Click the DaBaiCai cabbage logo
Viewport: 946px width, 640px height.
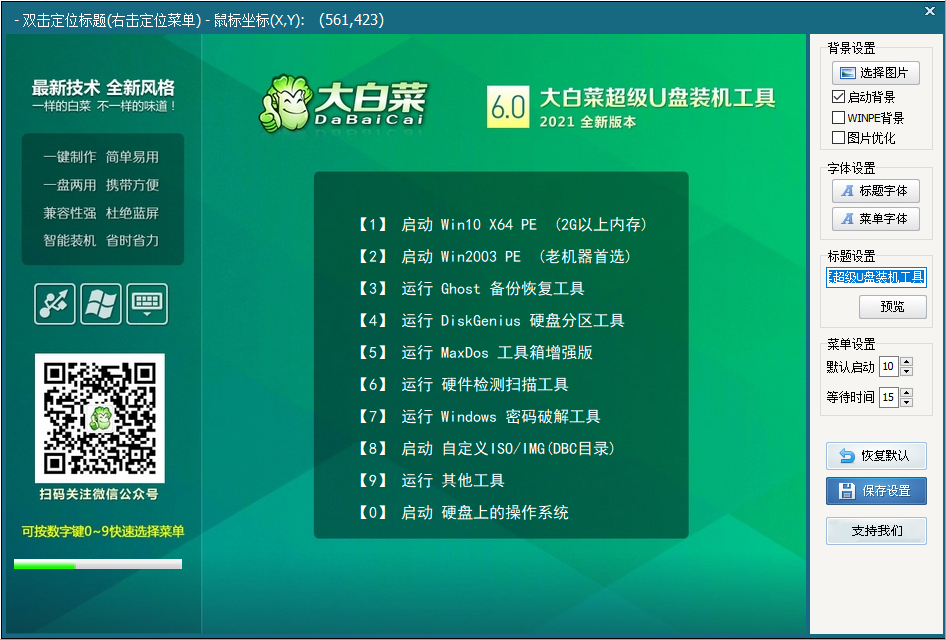pos(343,103)
